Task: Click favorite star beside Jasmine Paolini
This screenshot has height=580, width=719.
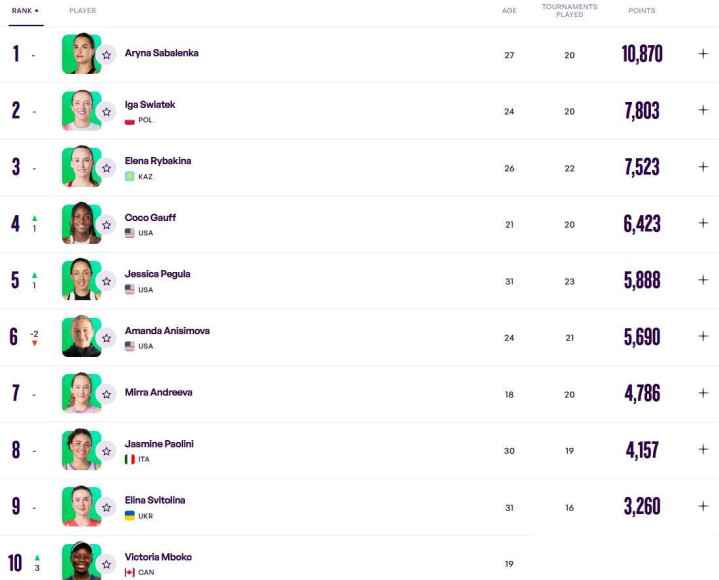Action: pos(106,450)
